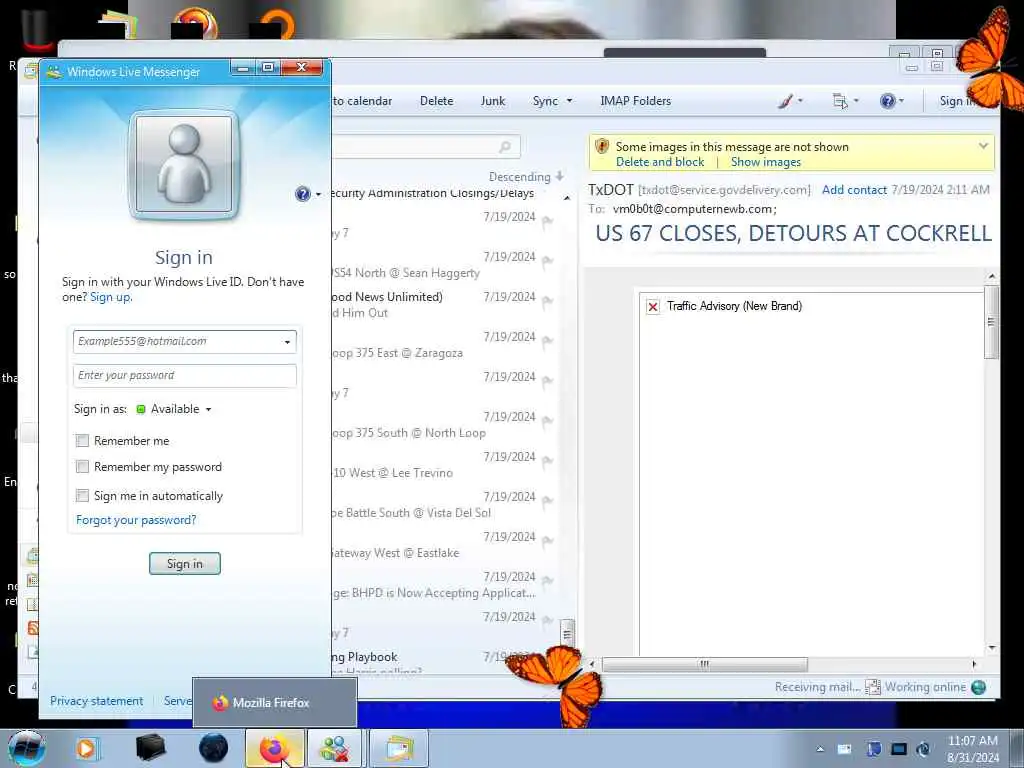Click the black box icon on taskbar
The height and width of the screenshot is (768, 1024).
(150, 748)
